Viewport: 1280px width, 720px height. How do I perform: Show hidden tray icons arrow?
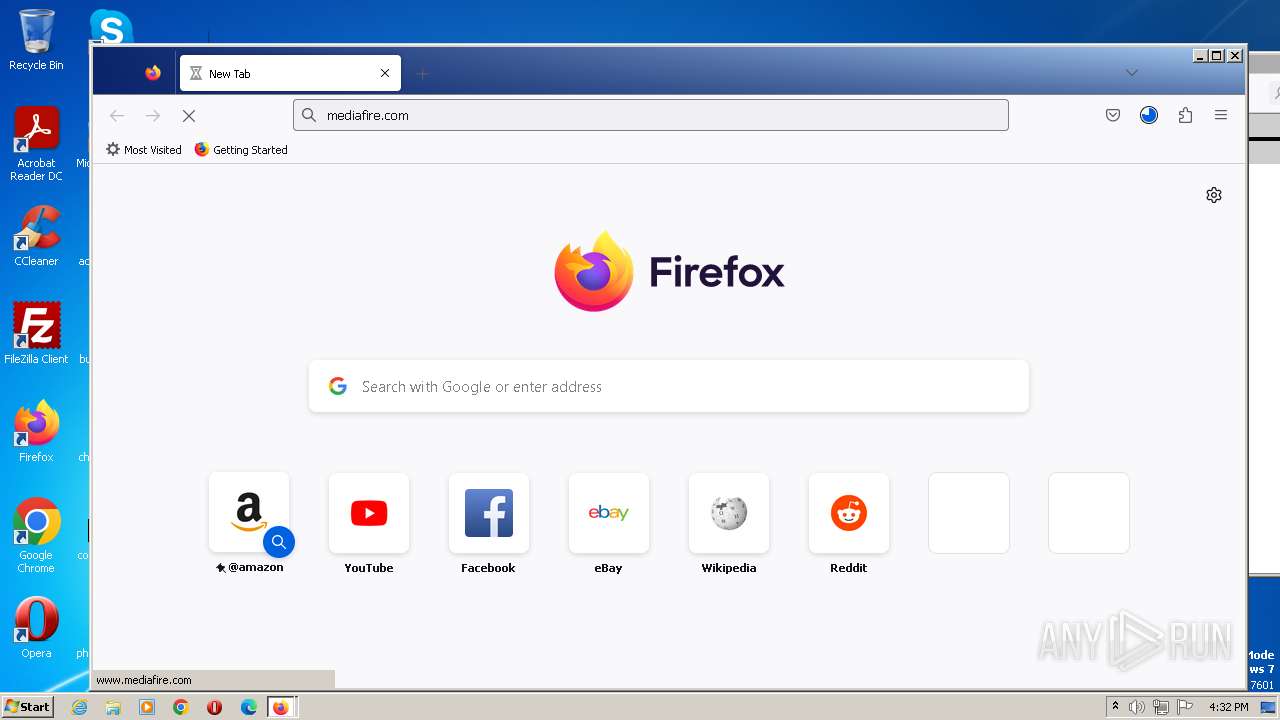pos(1115,707)
